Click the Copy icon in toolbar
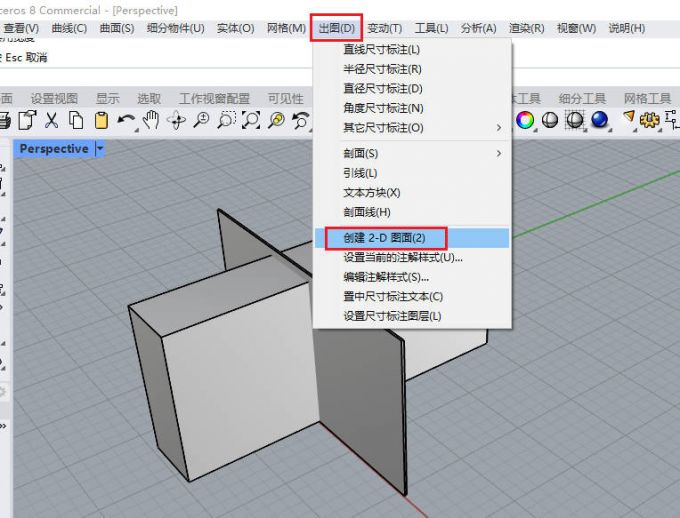This screenshot has width=680, height=518. pyautogui.click(x=76, y=120)
